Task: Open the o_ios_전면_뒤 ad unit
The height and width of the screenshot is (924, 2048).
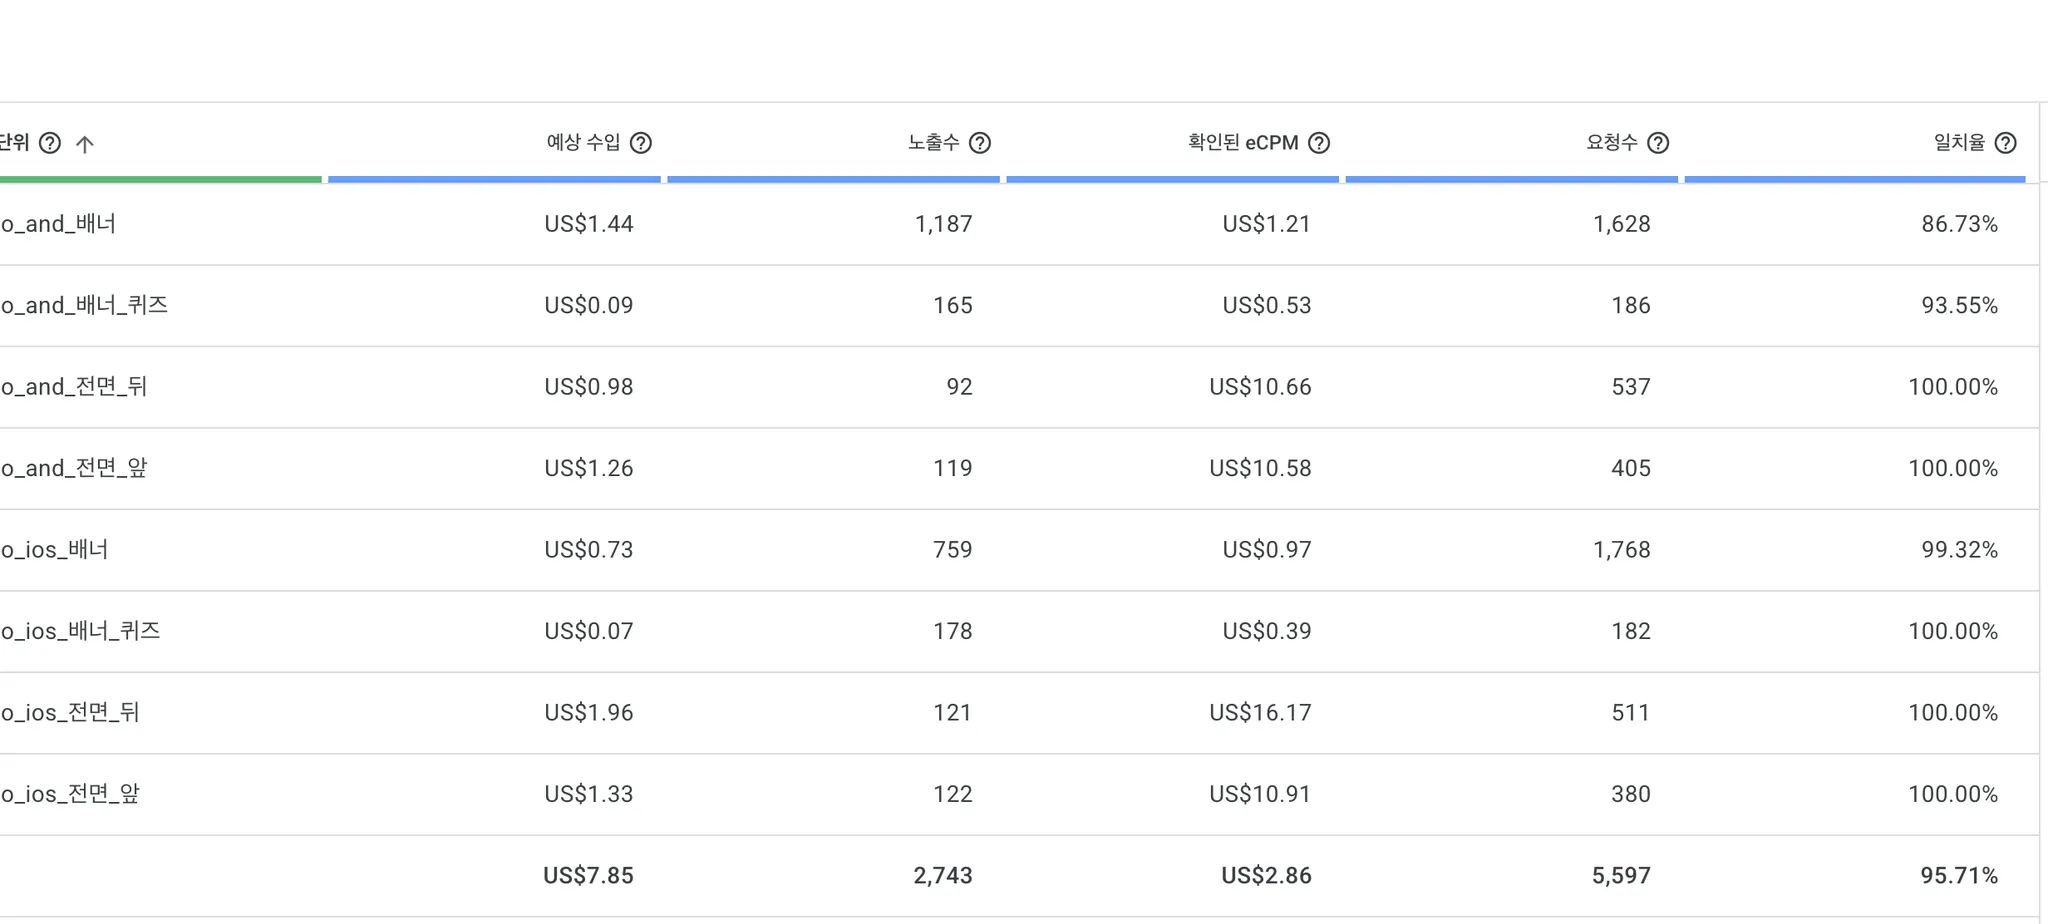Action: click(71, 713)
